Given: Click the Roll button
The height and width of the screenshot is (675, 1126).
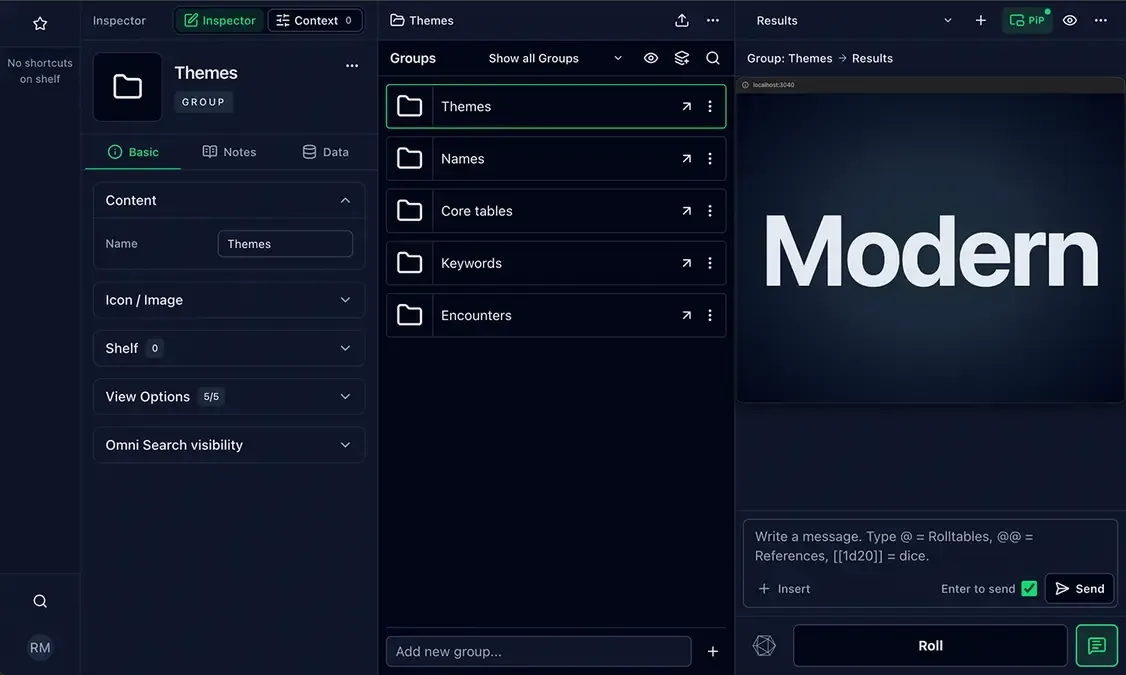Looking at the screenshot, I should tap(930, 646).
